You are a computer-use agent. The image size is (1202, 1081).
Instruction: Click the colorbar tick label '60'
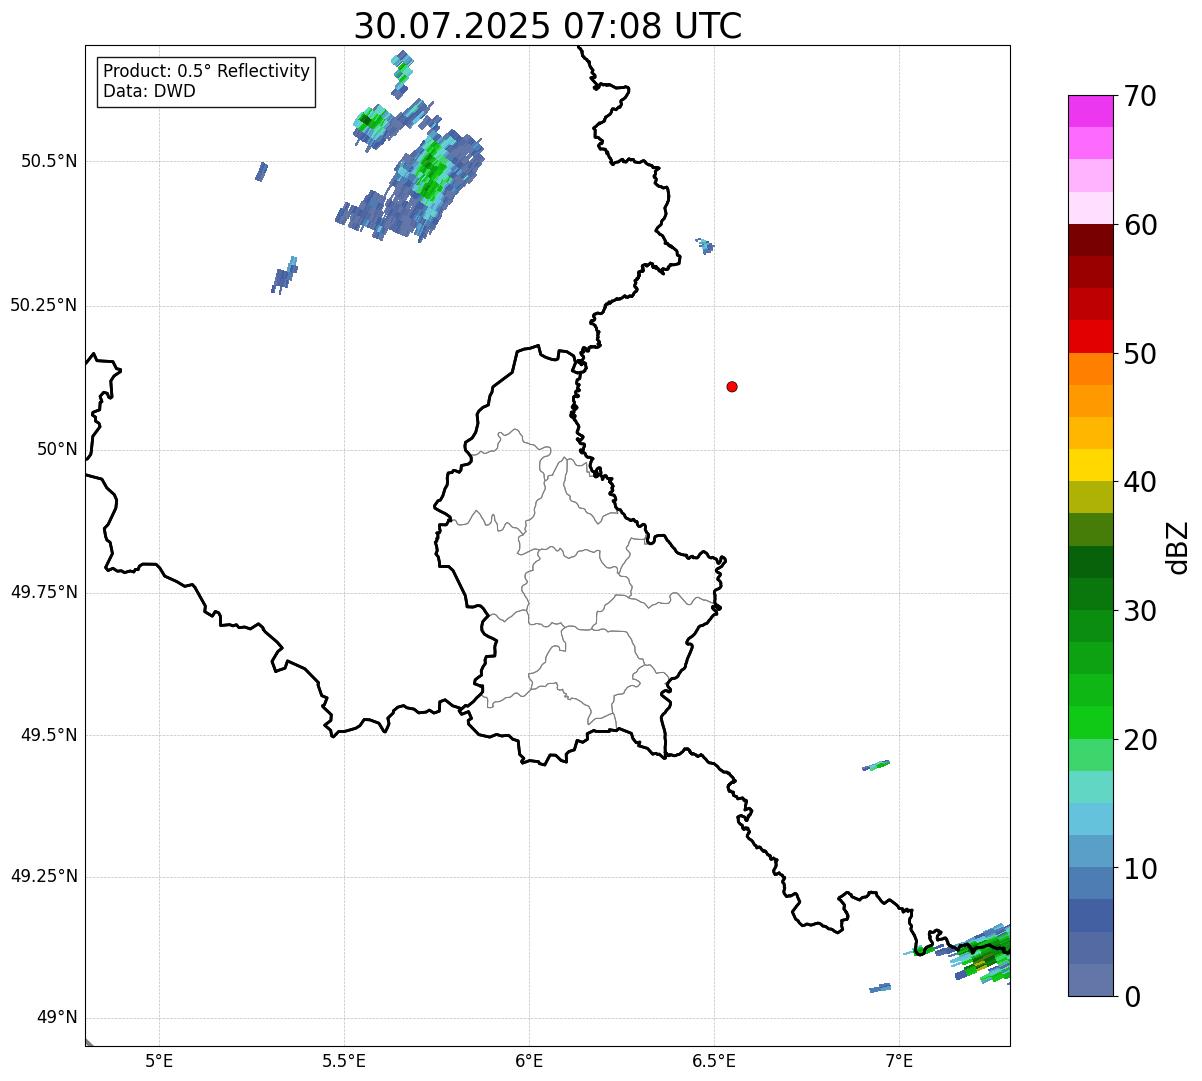(x=1140, y=225)
